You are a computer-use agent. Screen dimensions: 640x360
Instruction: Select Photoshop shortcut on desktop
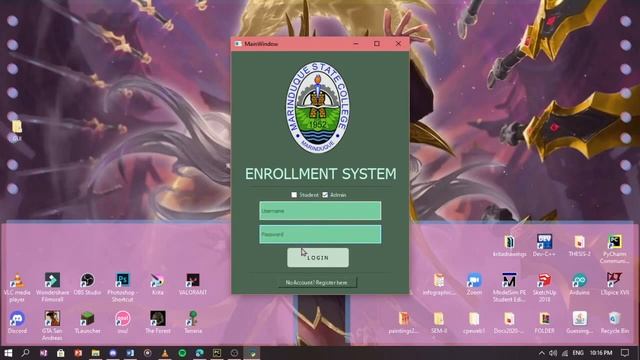pyautogui.click(x=122, y=287)
